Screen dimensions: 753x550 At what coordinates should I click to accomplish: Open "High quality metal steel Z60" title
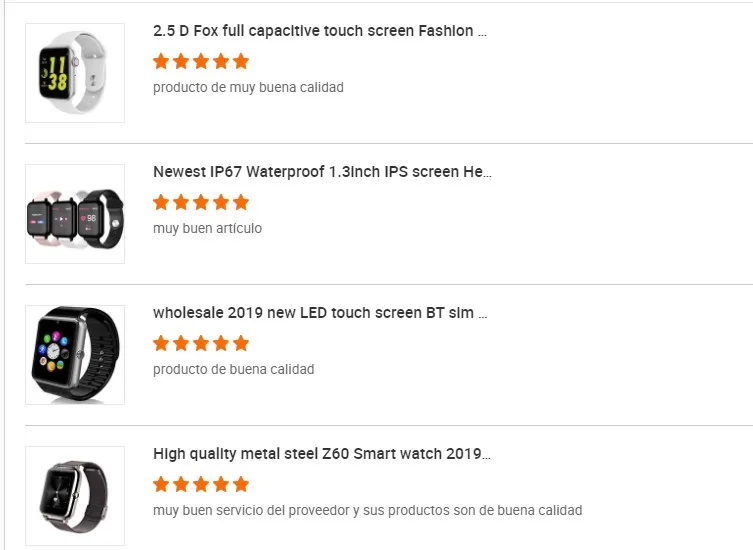(x=322, y=454)
